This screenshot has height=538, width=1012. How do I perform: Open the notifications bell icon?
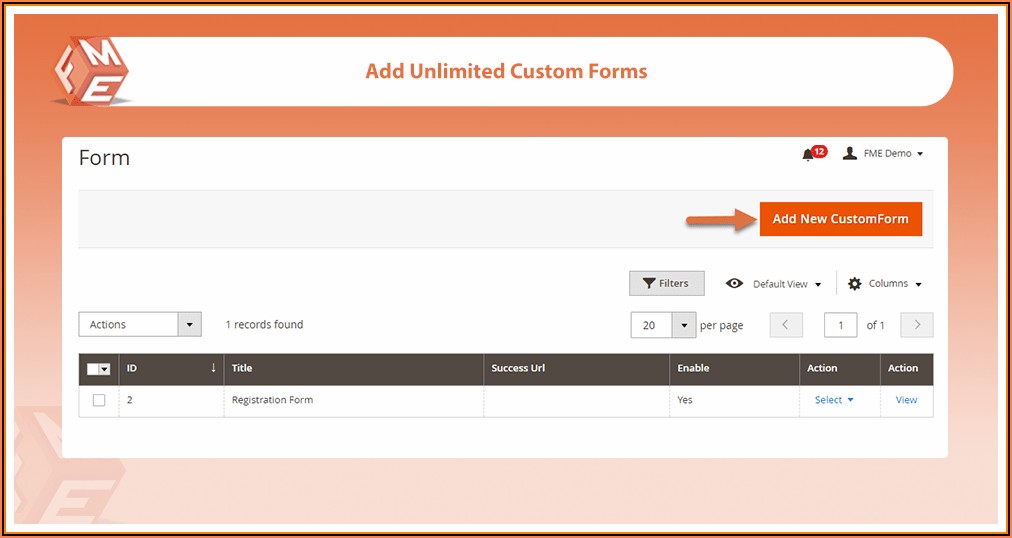point(808,154)
